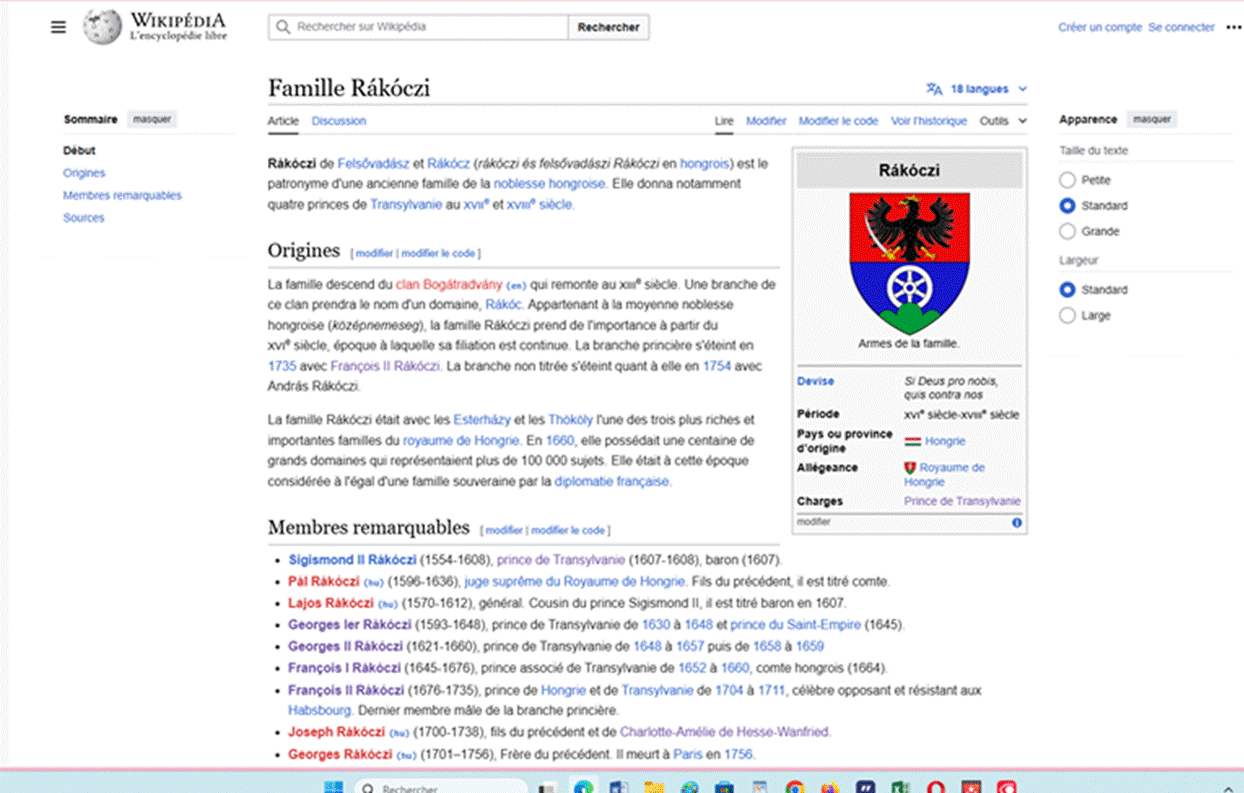Open the Modifier tab

click(766, 121)
